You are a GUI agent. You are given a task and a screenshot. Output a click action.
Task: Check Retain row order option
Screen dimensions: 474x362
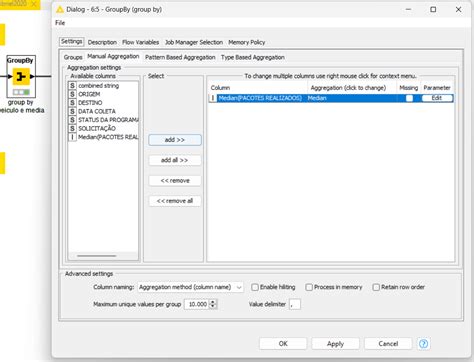pyautogui.click(x=376, y=287)
